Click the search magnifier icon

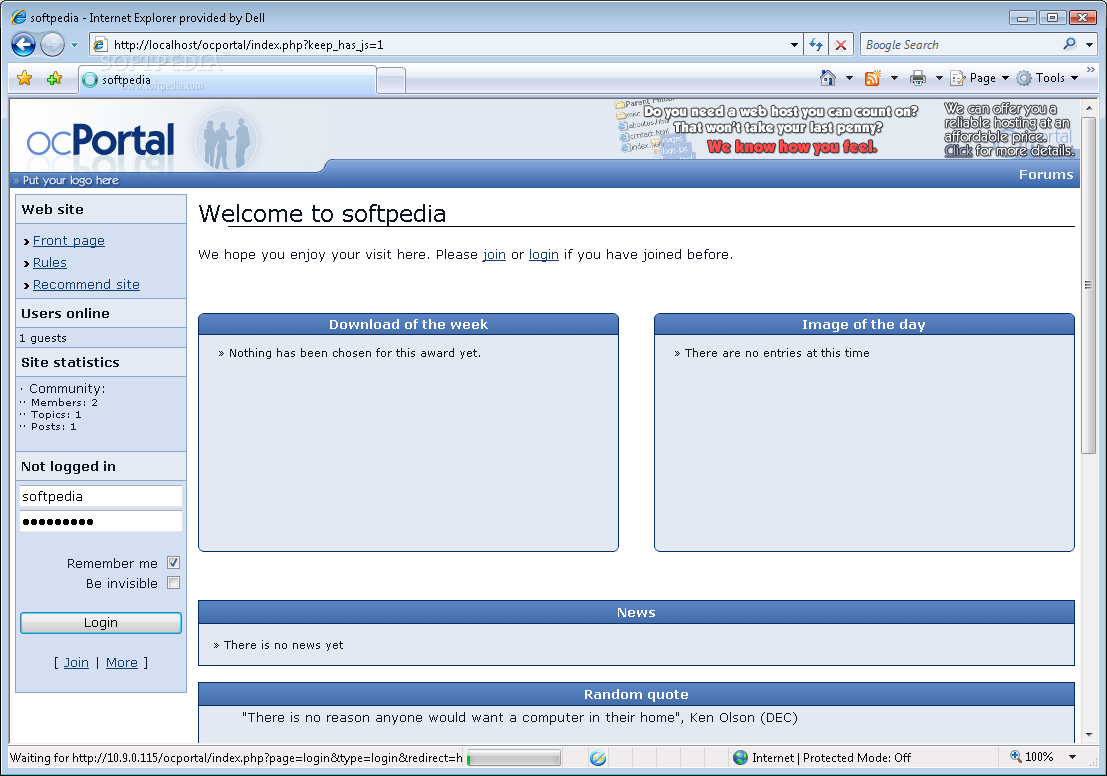pyautogui.click(x=1070, y=44)
